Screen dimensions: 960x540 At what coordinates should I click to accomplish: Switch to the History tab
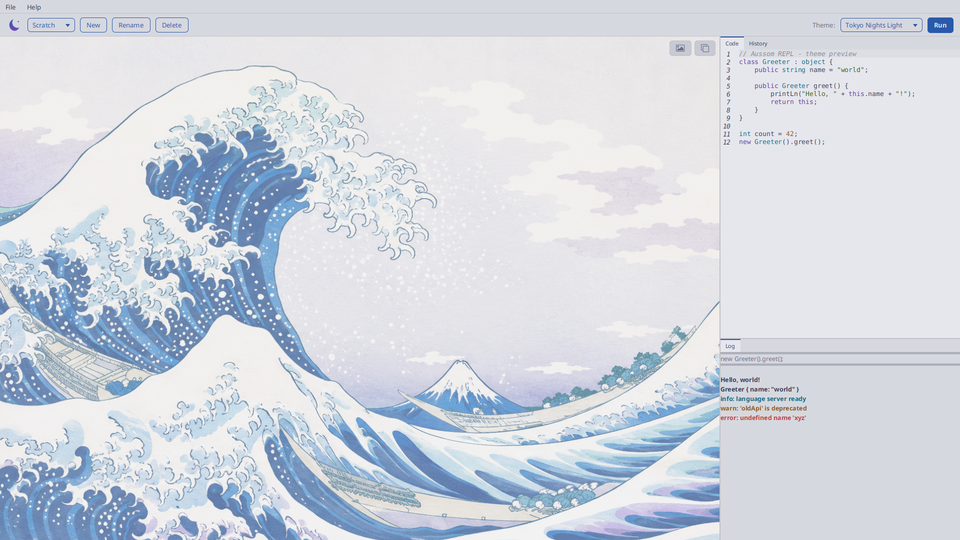(x=758, y=43)
